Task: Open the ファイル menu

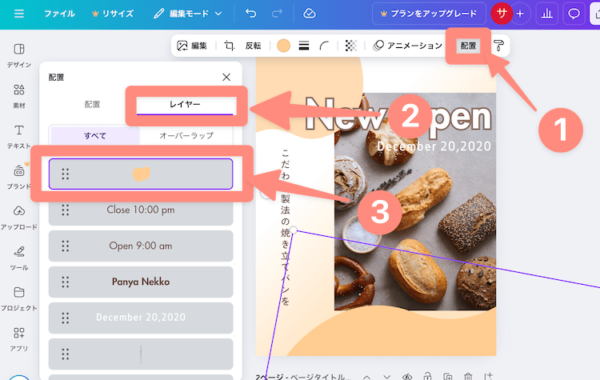Action: pos(59,14)
